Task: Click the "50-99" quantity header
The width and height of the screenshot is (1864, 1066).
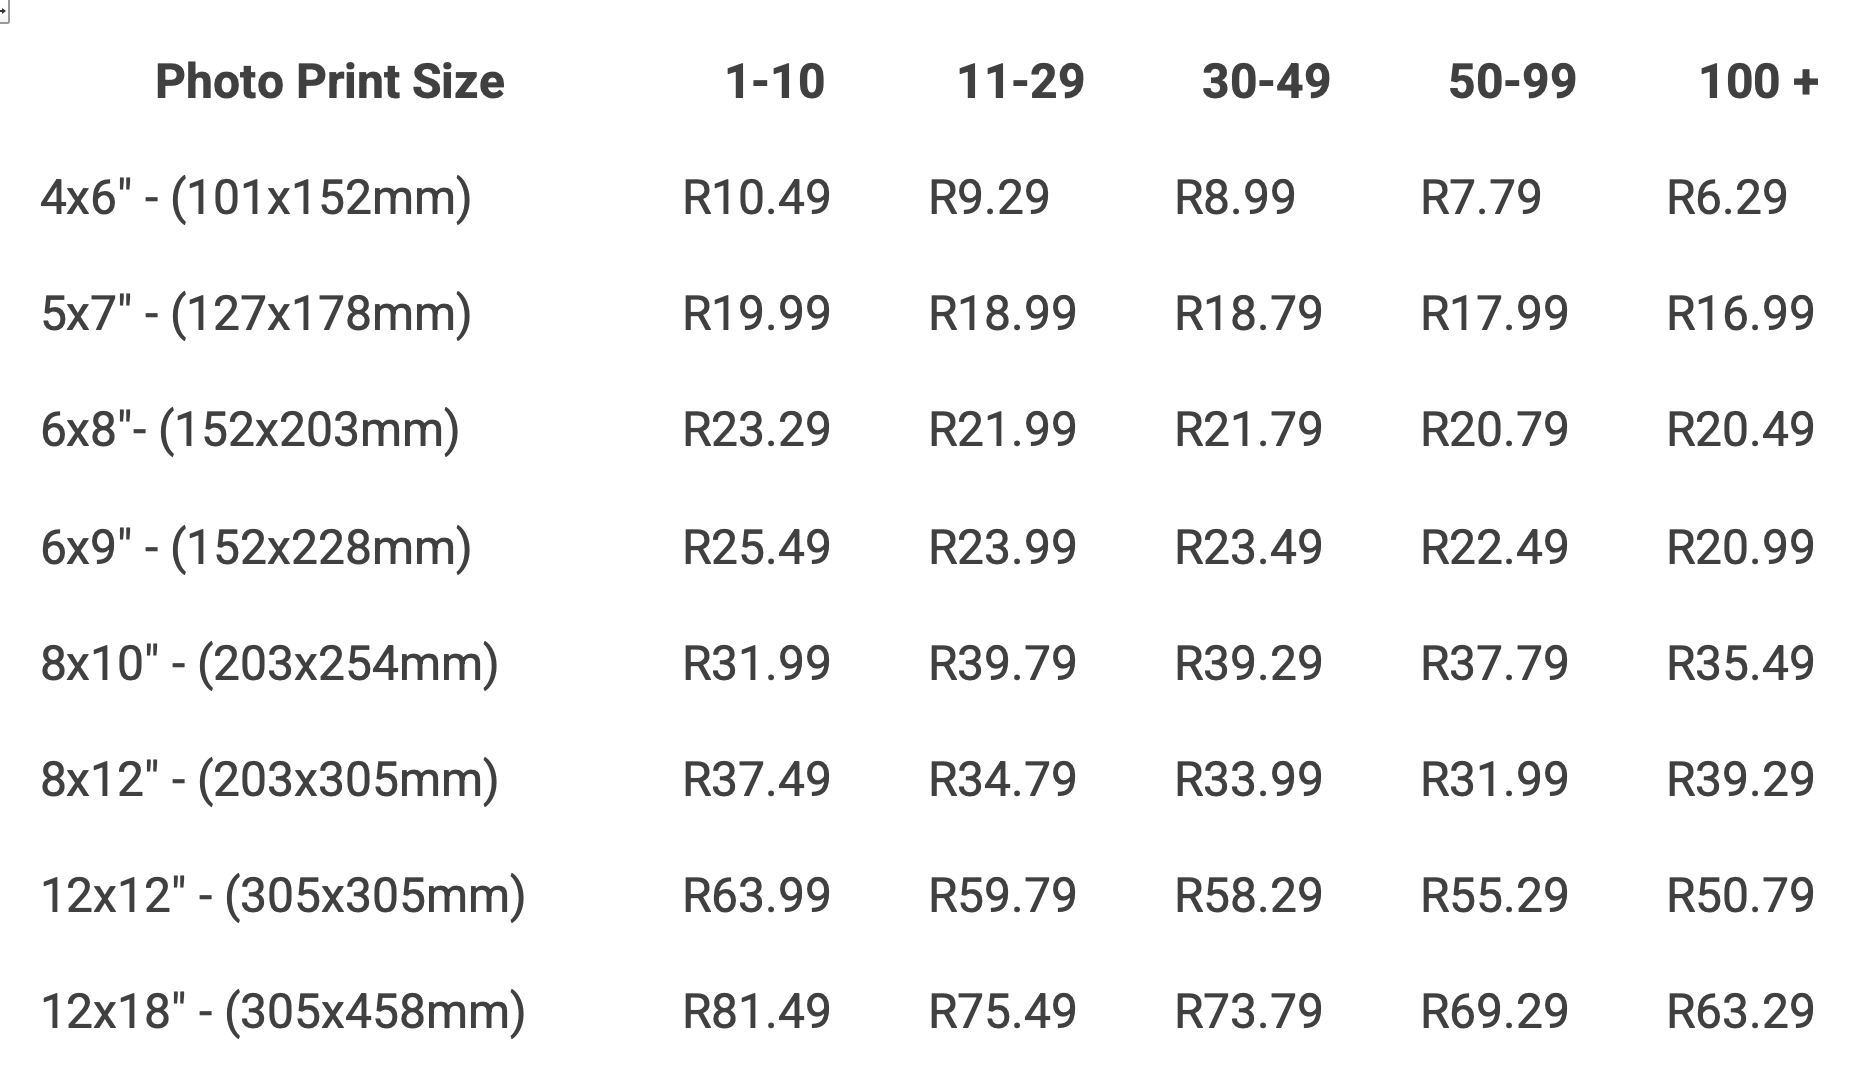Action: click(1512, 81)
